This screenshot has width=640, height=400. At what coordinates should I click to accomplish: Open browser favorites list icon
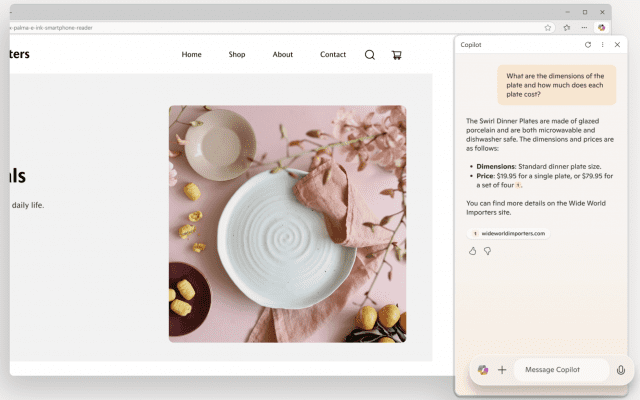coord(567,28)
